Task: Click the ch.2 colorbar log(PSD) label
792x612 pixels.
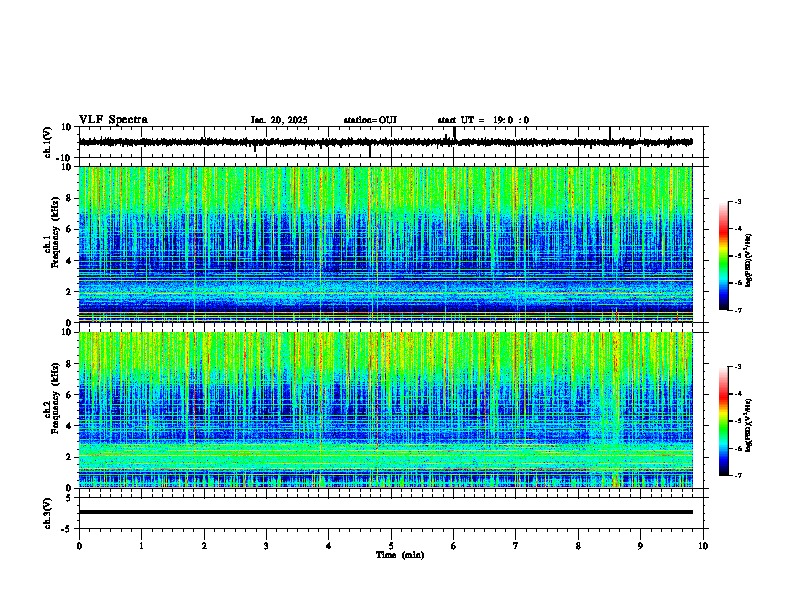Action: pyautogui.click(x=749, y=425)
